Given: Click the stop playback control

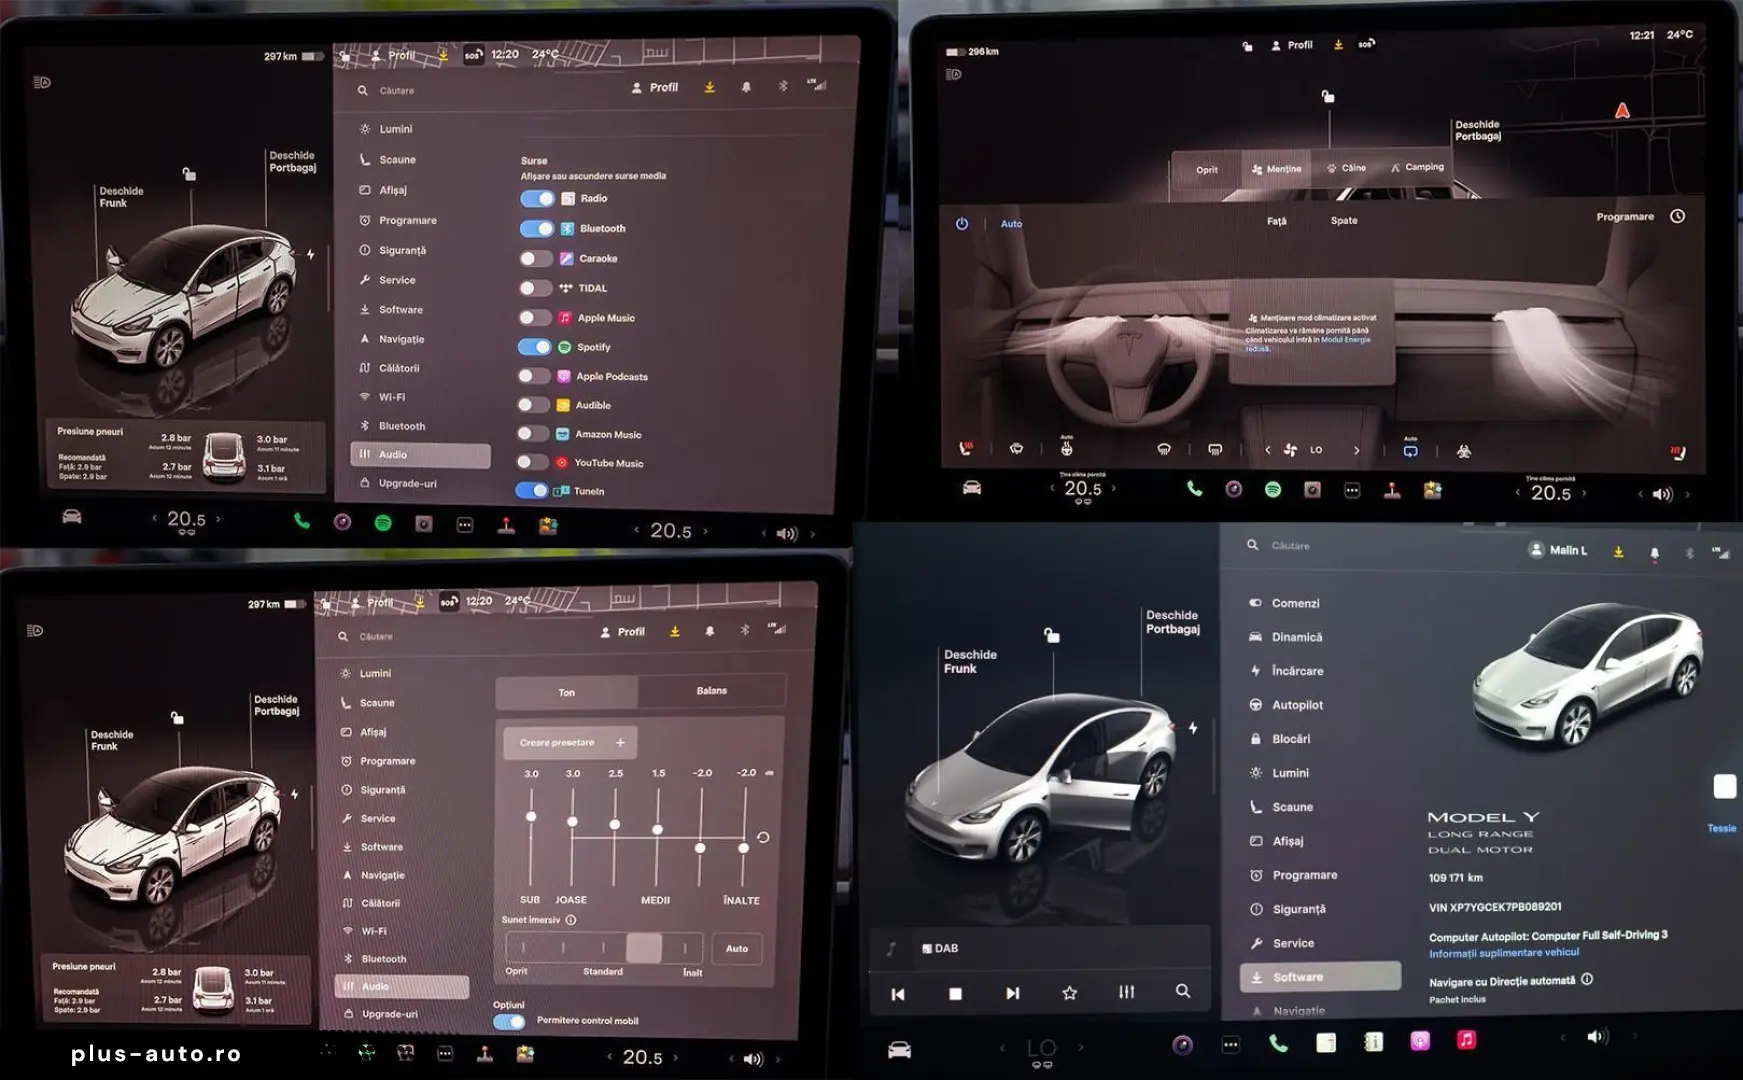Looking at the screenshot, I should tap(955, 993).
